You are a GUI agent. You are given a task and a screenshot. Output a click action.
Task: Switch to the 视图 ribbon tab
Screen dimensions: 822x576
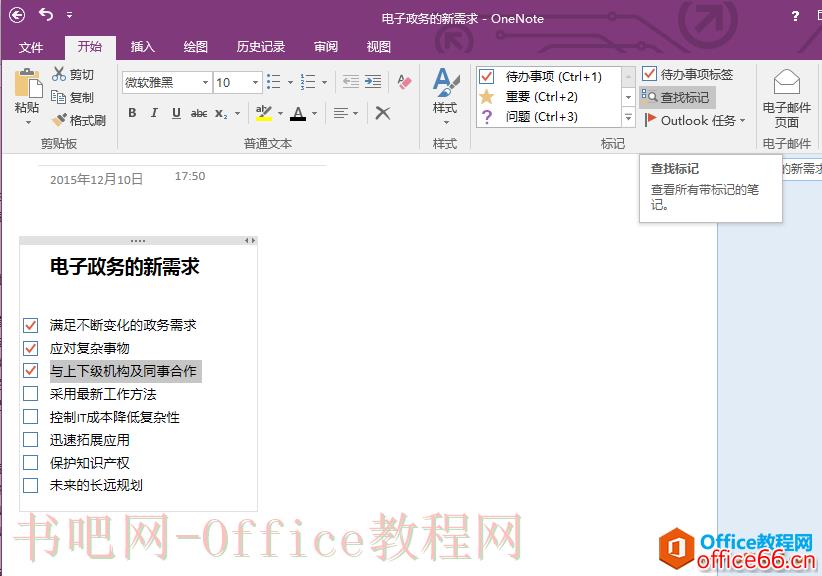point(378,47)
